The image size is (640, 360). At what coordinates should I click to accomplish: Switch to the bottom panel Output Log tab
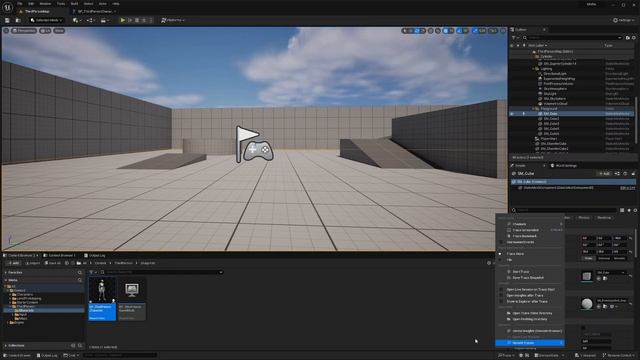95,256
